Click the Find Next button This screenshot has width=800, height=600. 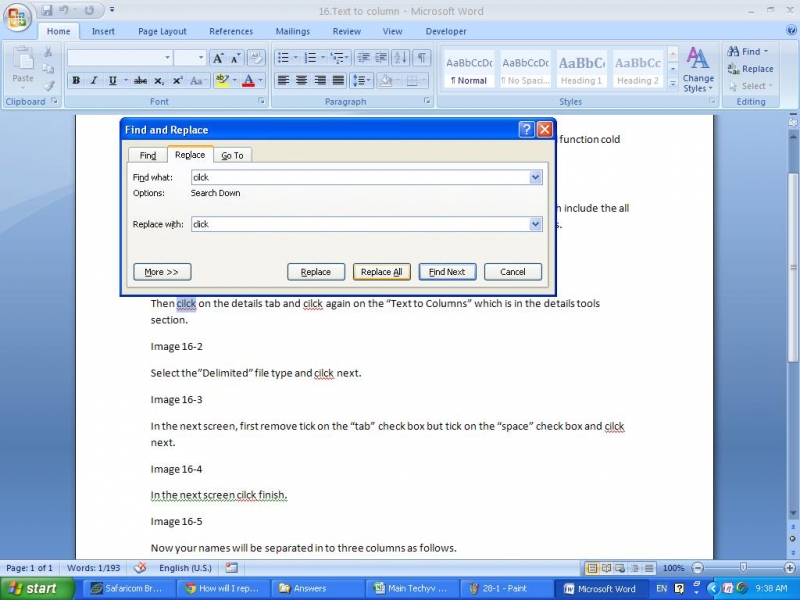tap(447, 272)
